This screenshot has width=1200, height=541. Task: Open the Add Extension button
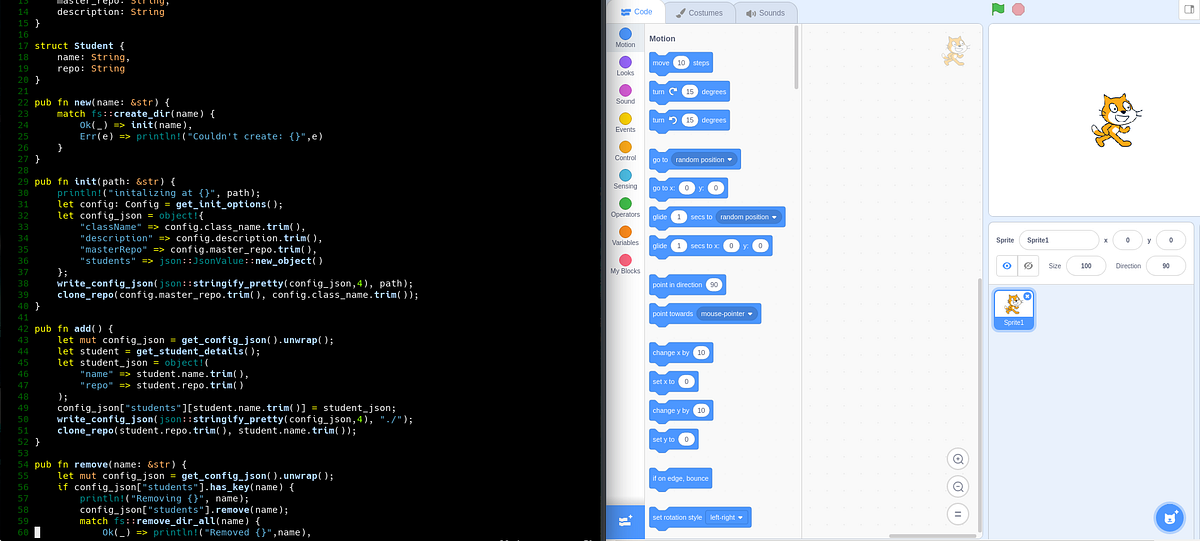pyautogui.click(x=625, y=521)
